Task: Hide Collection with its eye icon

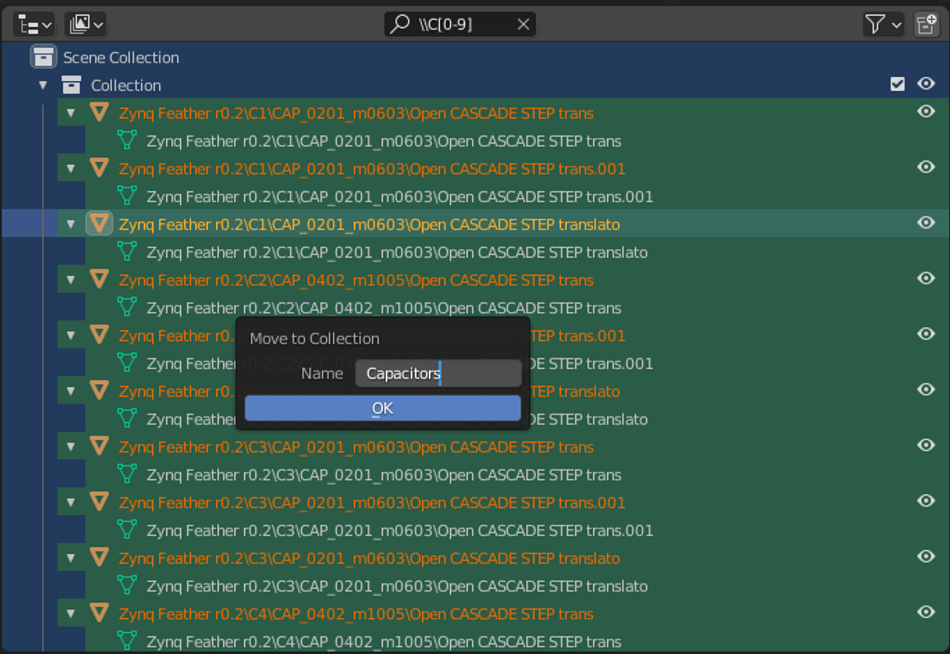Action: (x=926, y=84)
